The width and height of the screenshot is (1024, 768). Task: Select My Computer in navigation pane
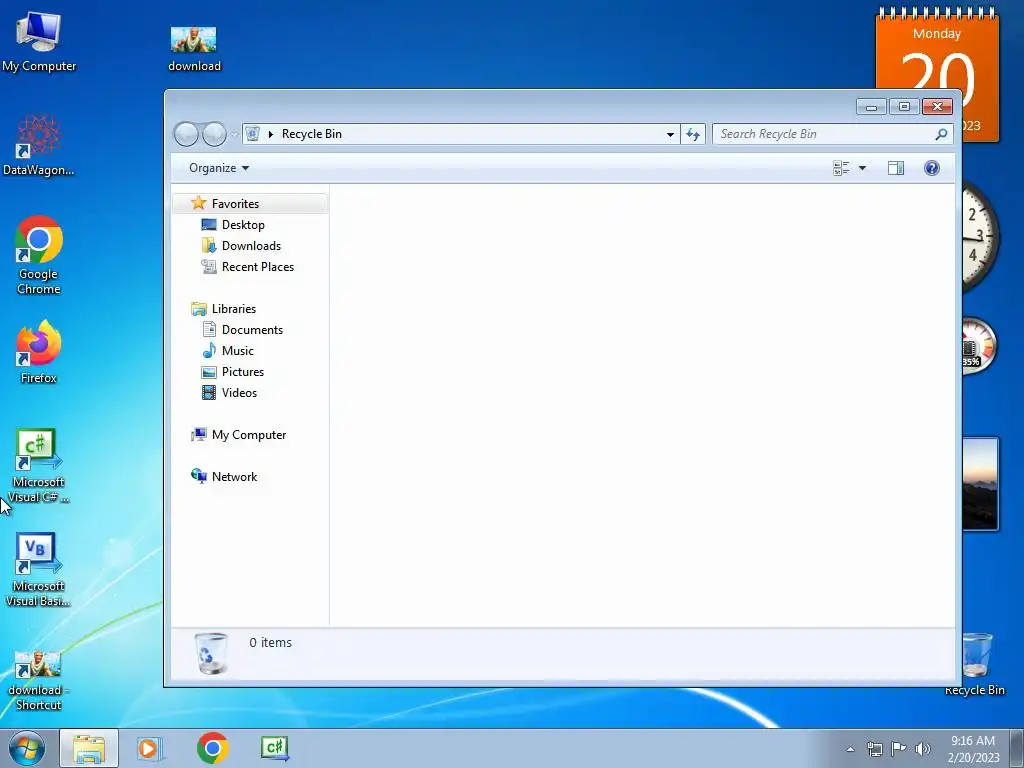248,435
